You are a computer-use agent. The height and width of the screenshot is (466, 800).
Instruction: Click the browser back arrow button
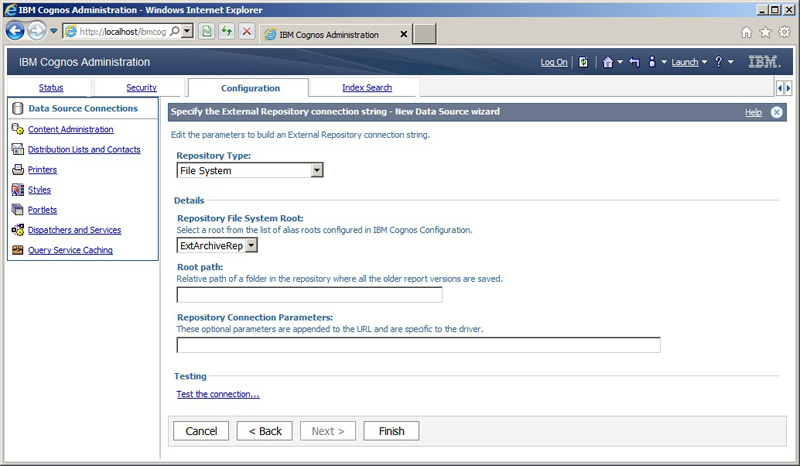tap(15, 31)
